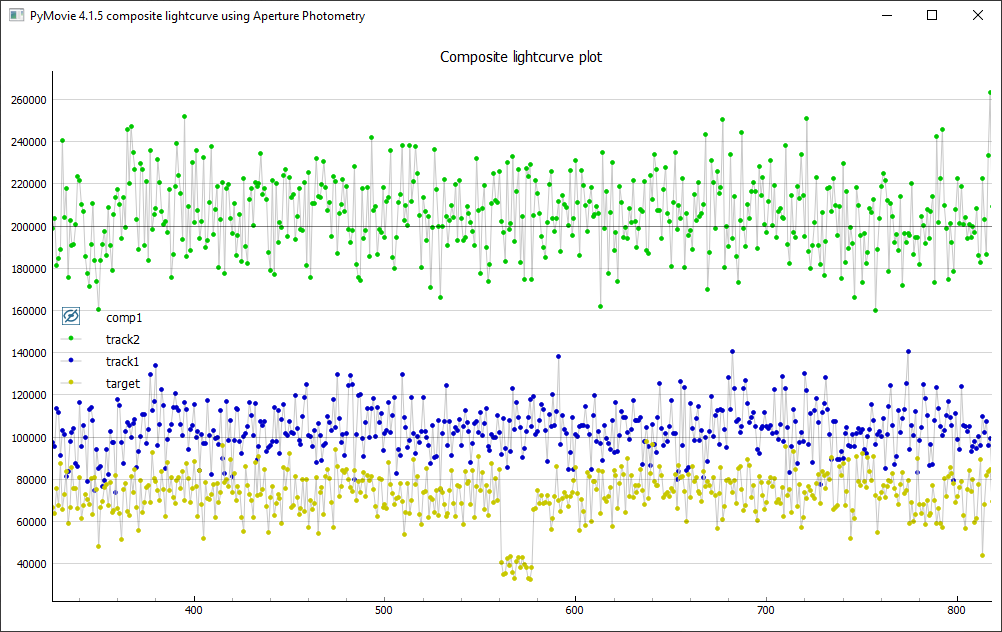Click the 100000 y-axis tick label
The width and height of the screenshot is (1002, 632).
(x=24, y=438)
